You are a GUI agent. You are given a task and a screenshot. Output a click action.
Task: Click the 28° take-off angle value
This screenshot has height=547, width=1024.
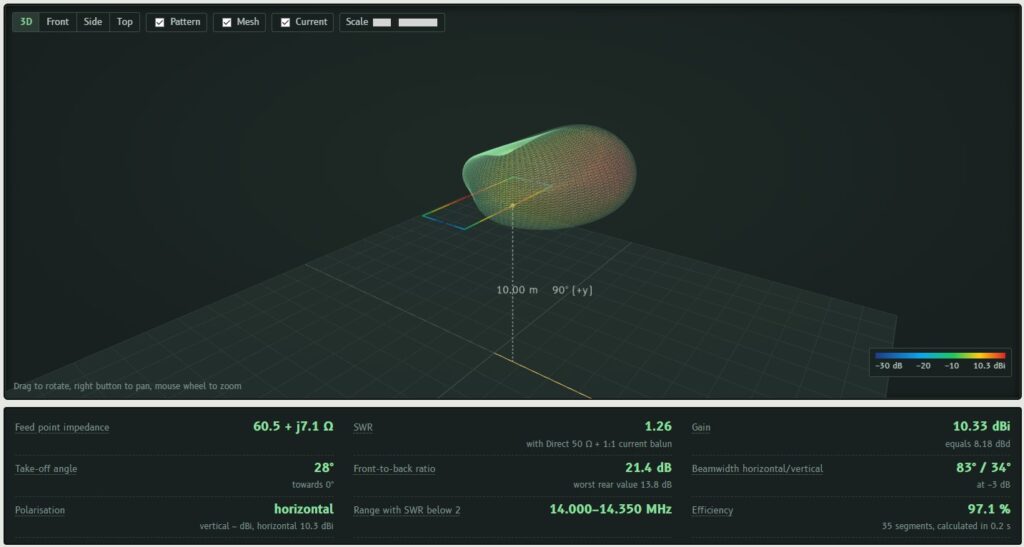(324, 468)
